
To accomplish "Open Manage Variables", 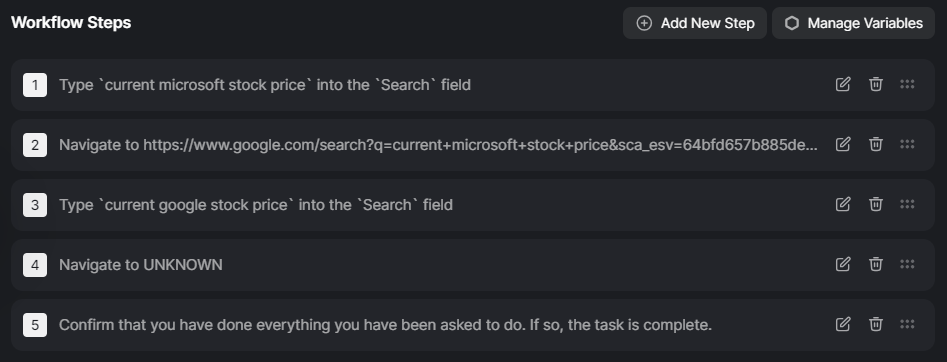I will pyautogui.click(x=853, y=23).
